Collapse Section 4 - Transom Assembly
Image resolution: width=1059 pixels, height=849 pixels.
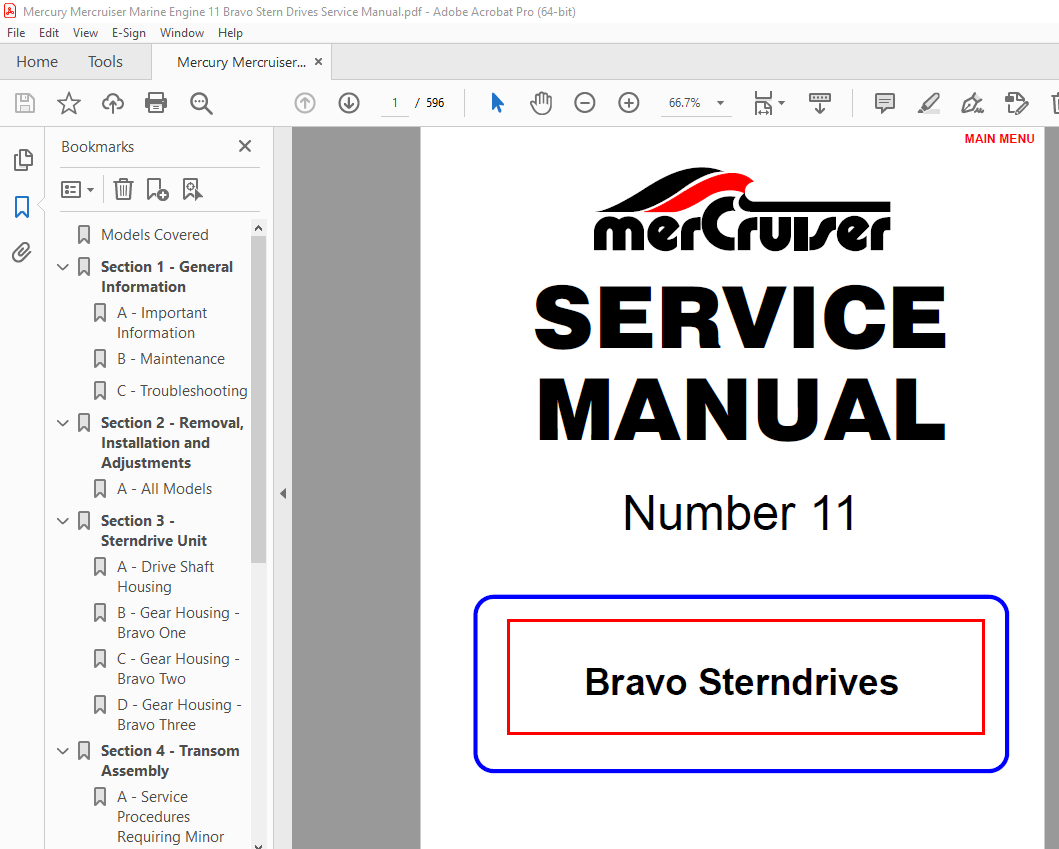pyautogui.click(x=63, y=750)
